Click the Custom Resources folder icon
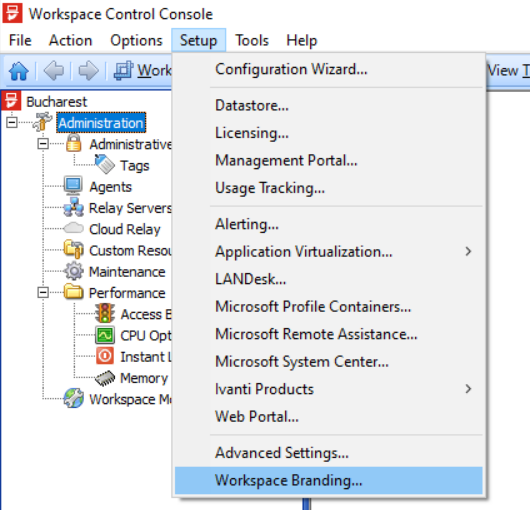 73,249
